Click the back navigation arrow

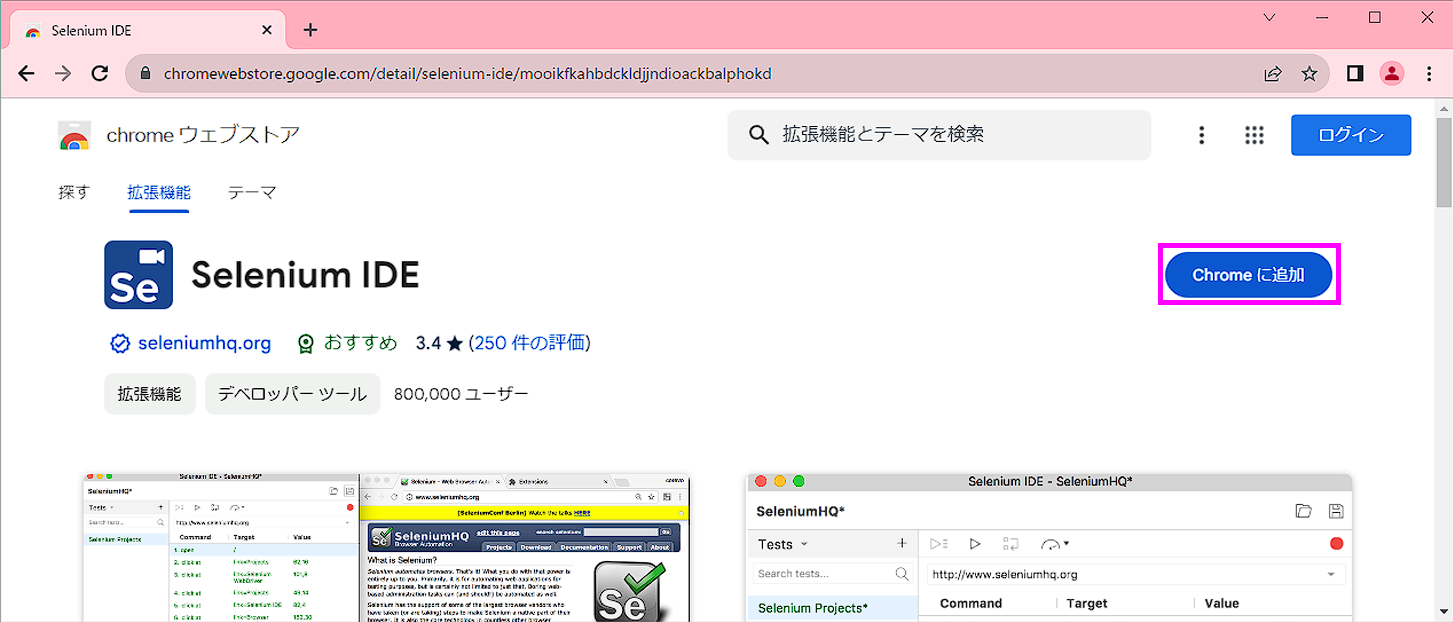click(x=26, y=73)
